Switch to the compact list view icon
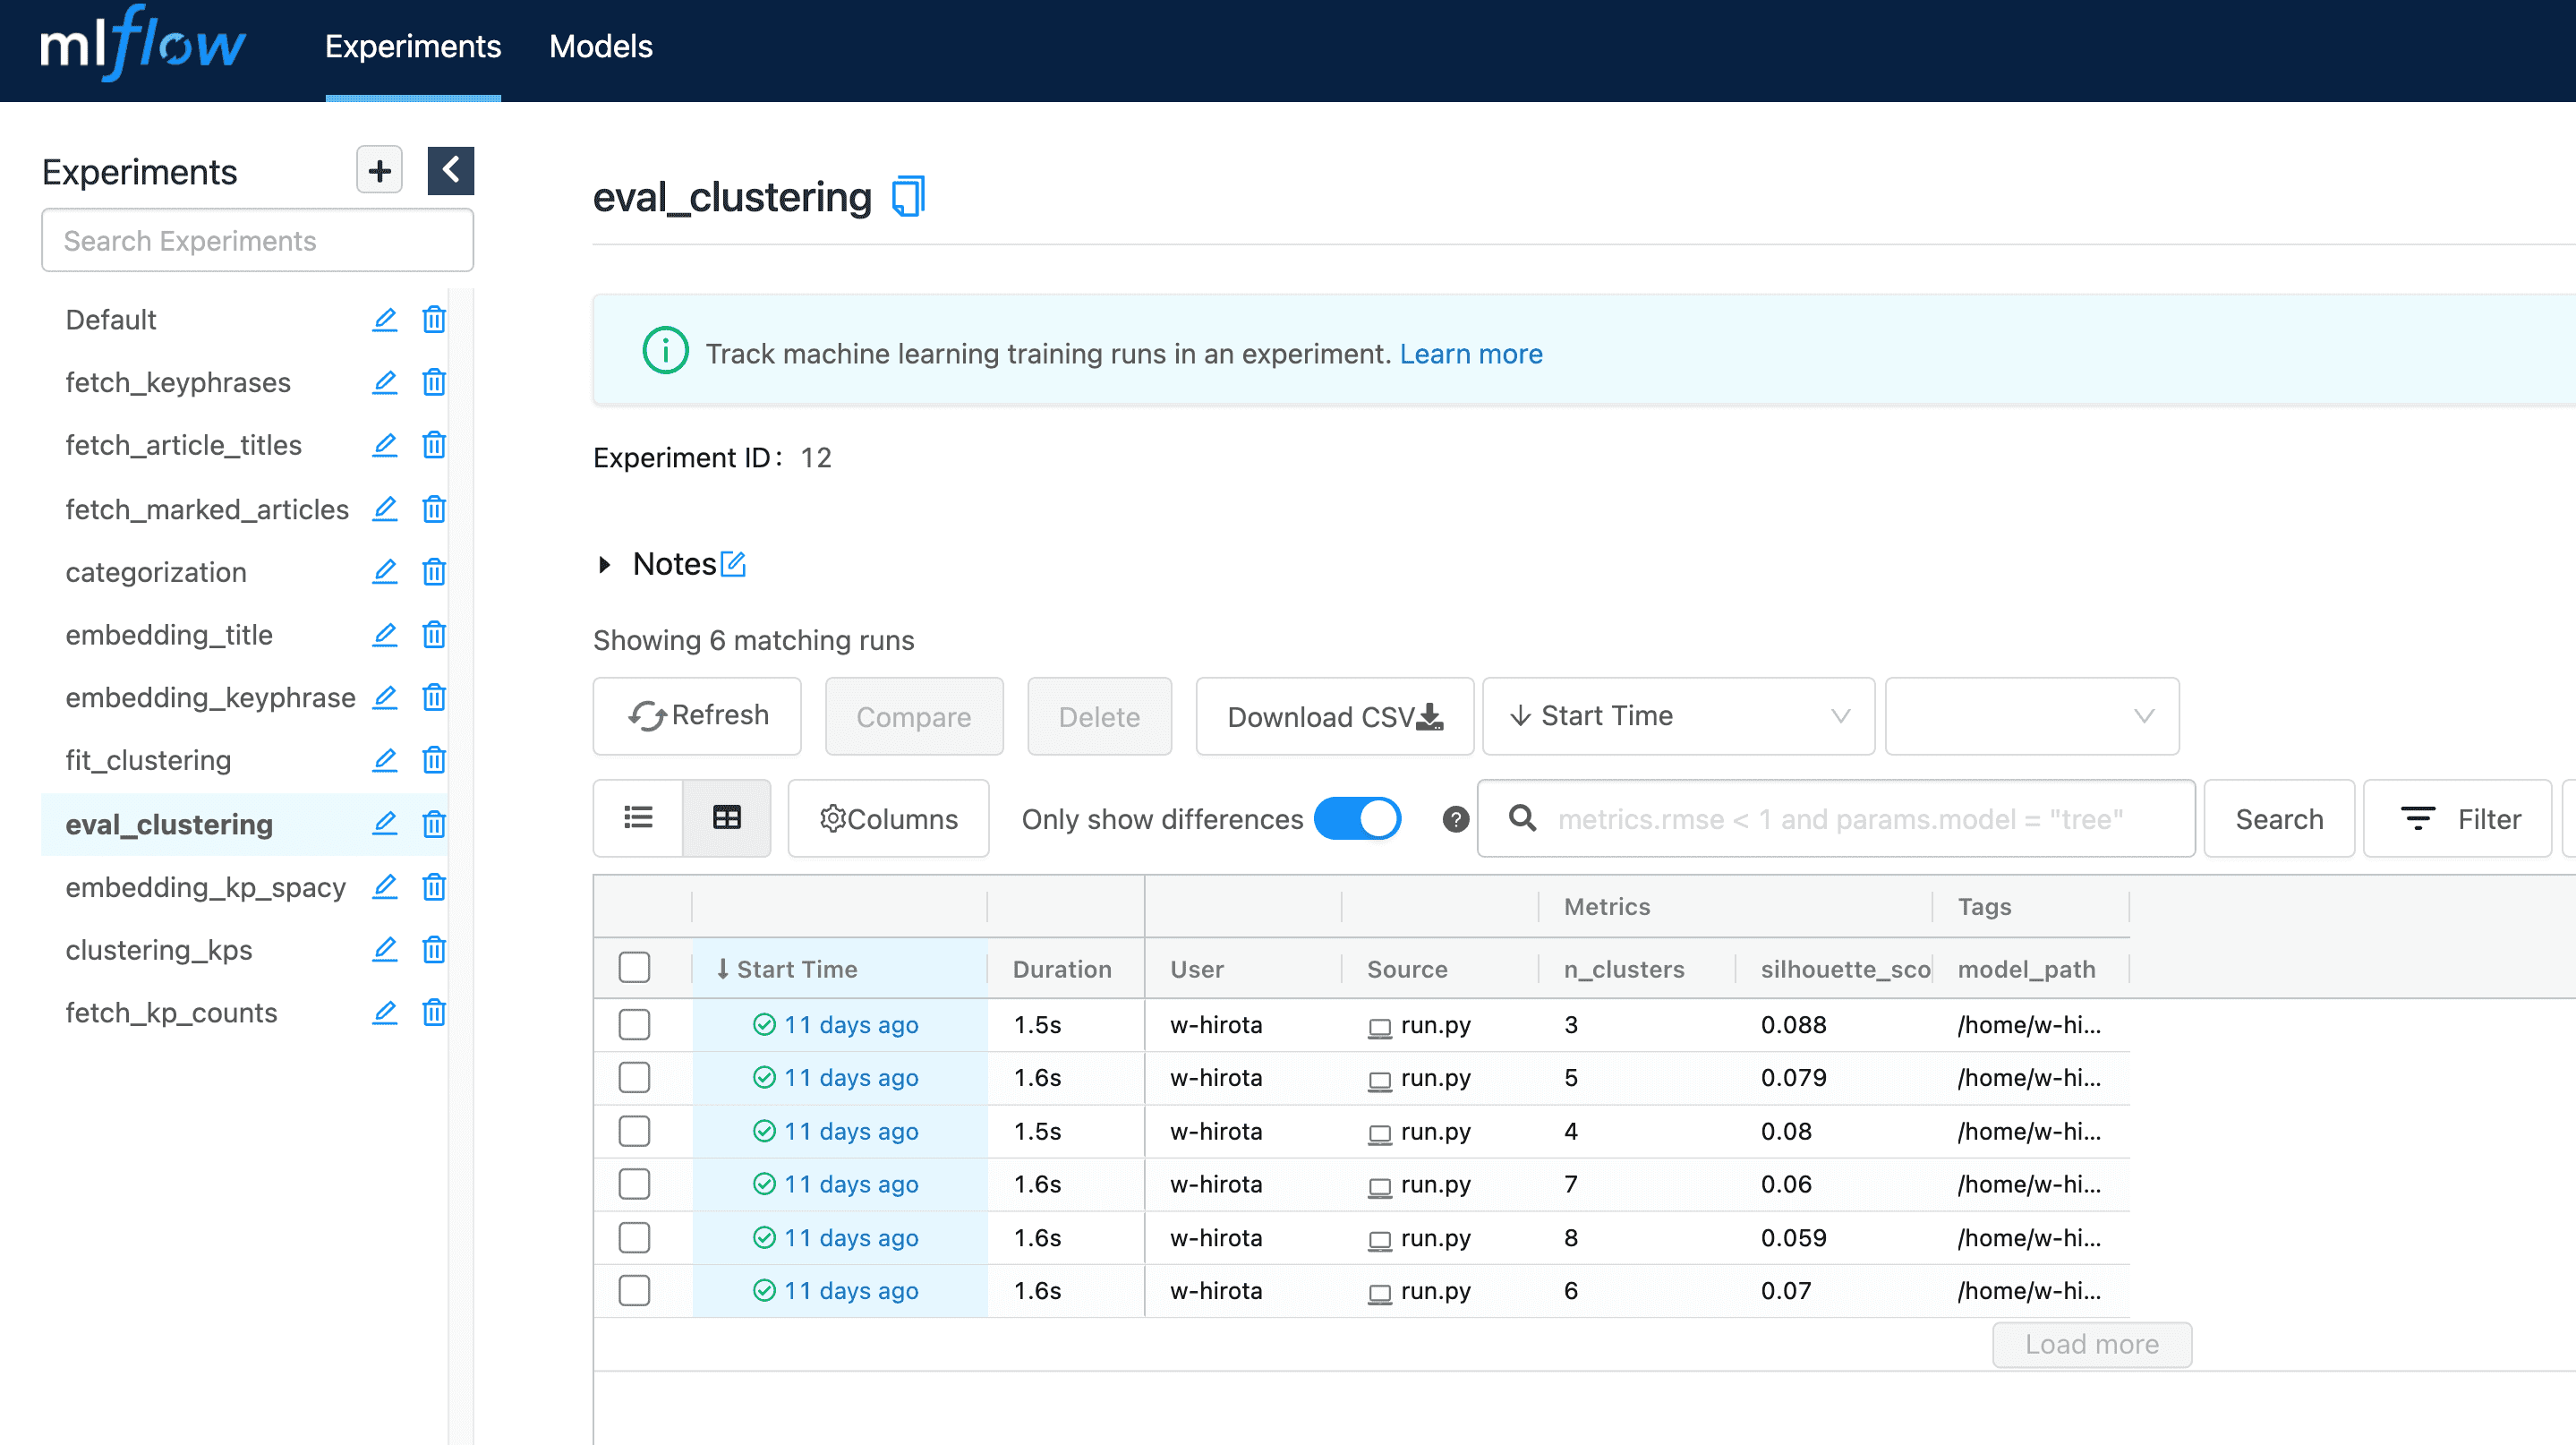The height and width of the screenshot is (1445, 2576). tap(638, 818)
